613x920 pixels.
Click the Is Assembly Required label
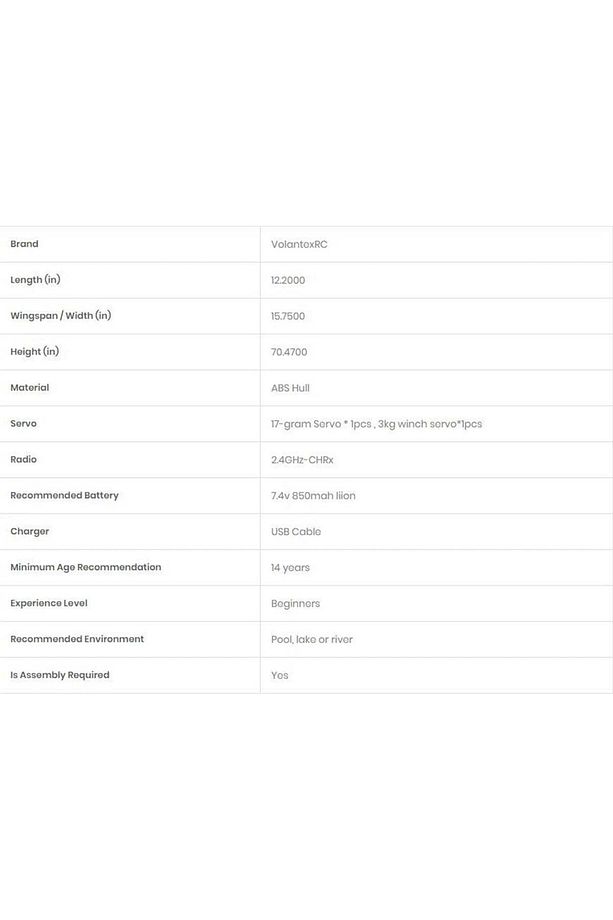tap(60, 675)
